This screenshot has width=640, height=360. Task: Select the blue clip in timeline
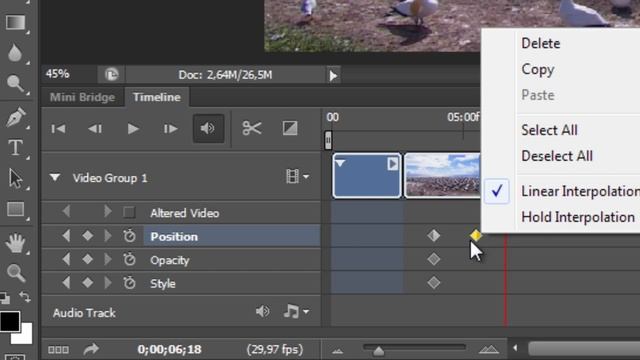[x=367, y=176]
